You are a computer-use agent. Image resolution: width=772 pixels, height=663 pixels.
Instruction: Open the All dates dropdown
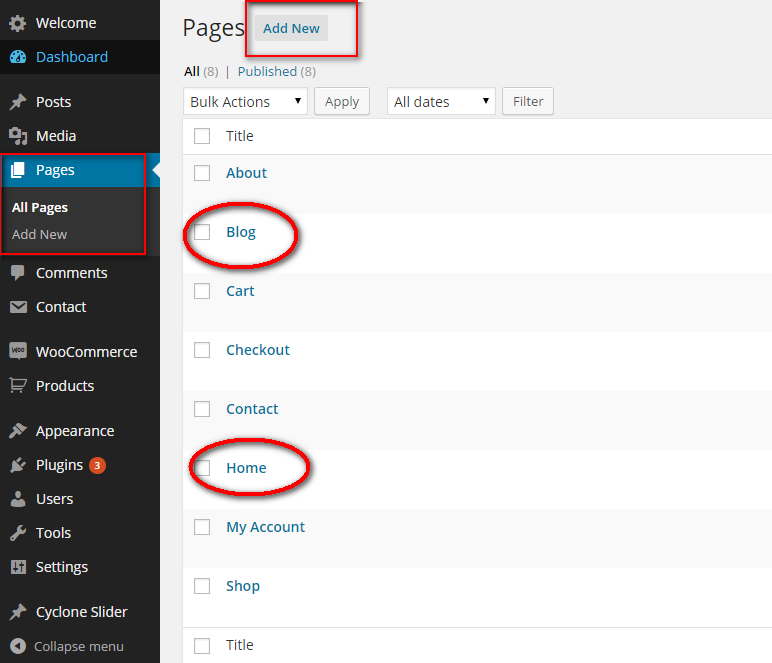point(441,101)
